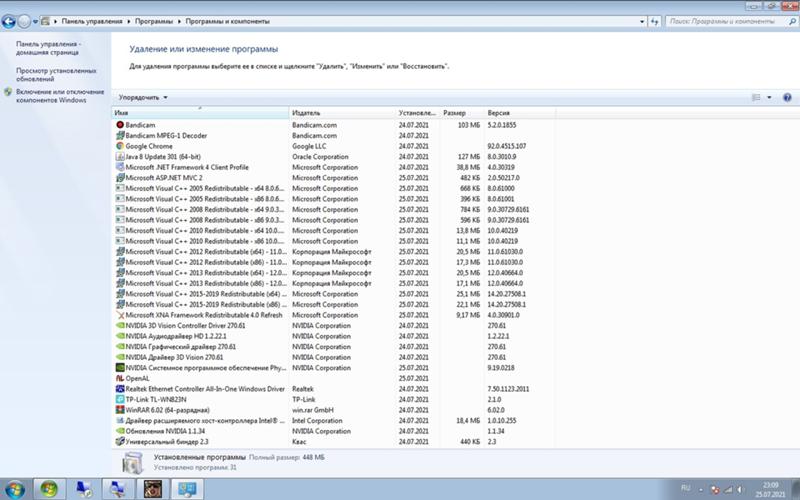Image resolution: width=800 pixels, height=500 pixels.
Task: Click the clock showing 23:09
Action: click(x=770, y=485)
